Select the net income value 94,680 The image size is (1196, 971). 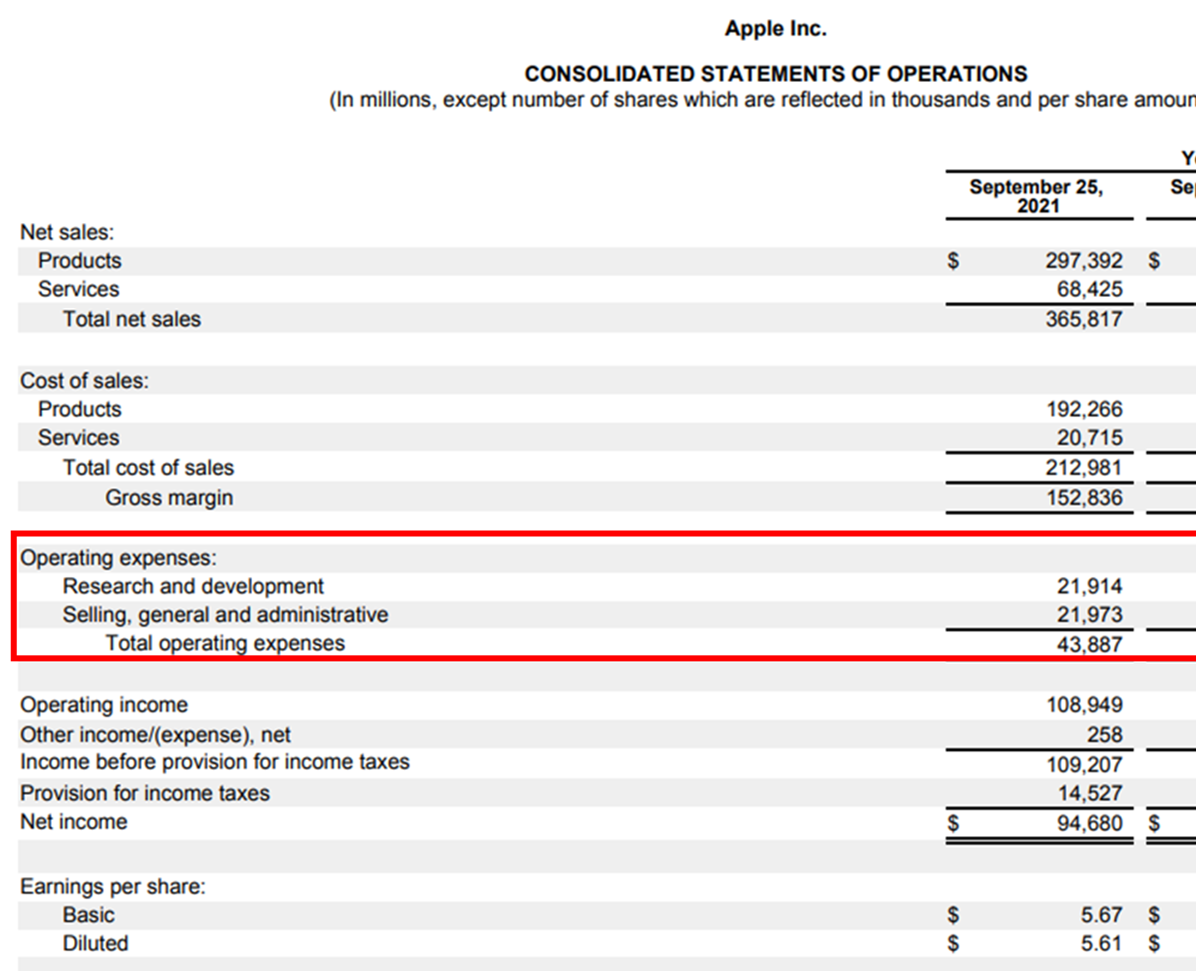tap(1090, 824)
